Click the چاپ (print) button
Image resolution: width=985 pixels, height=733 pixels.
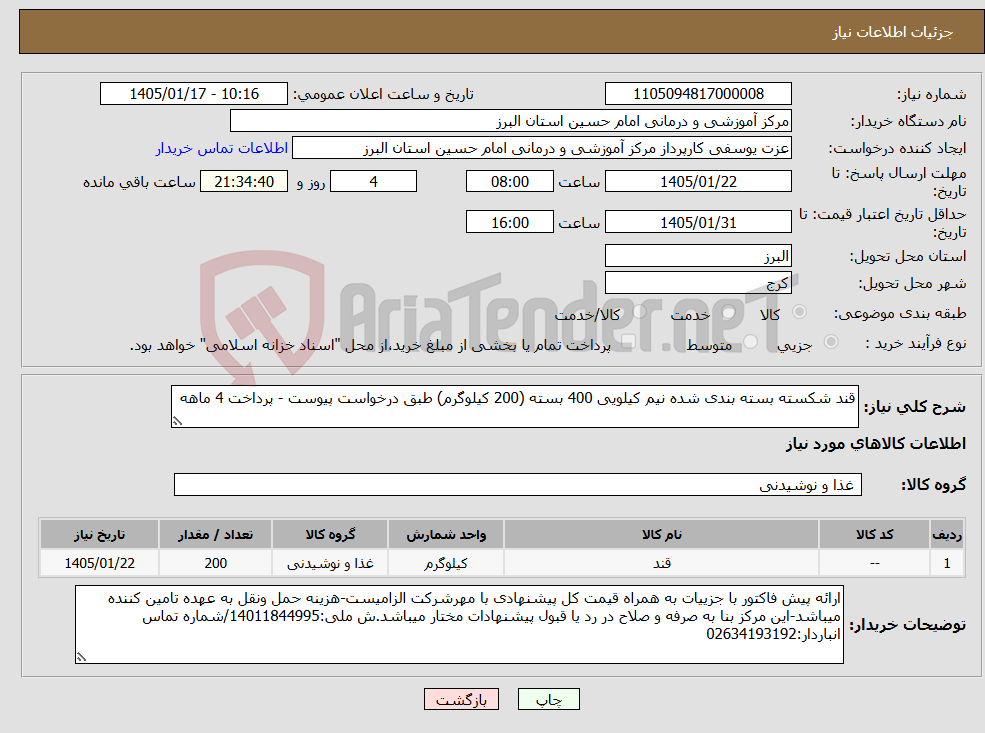[548, 699]
